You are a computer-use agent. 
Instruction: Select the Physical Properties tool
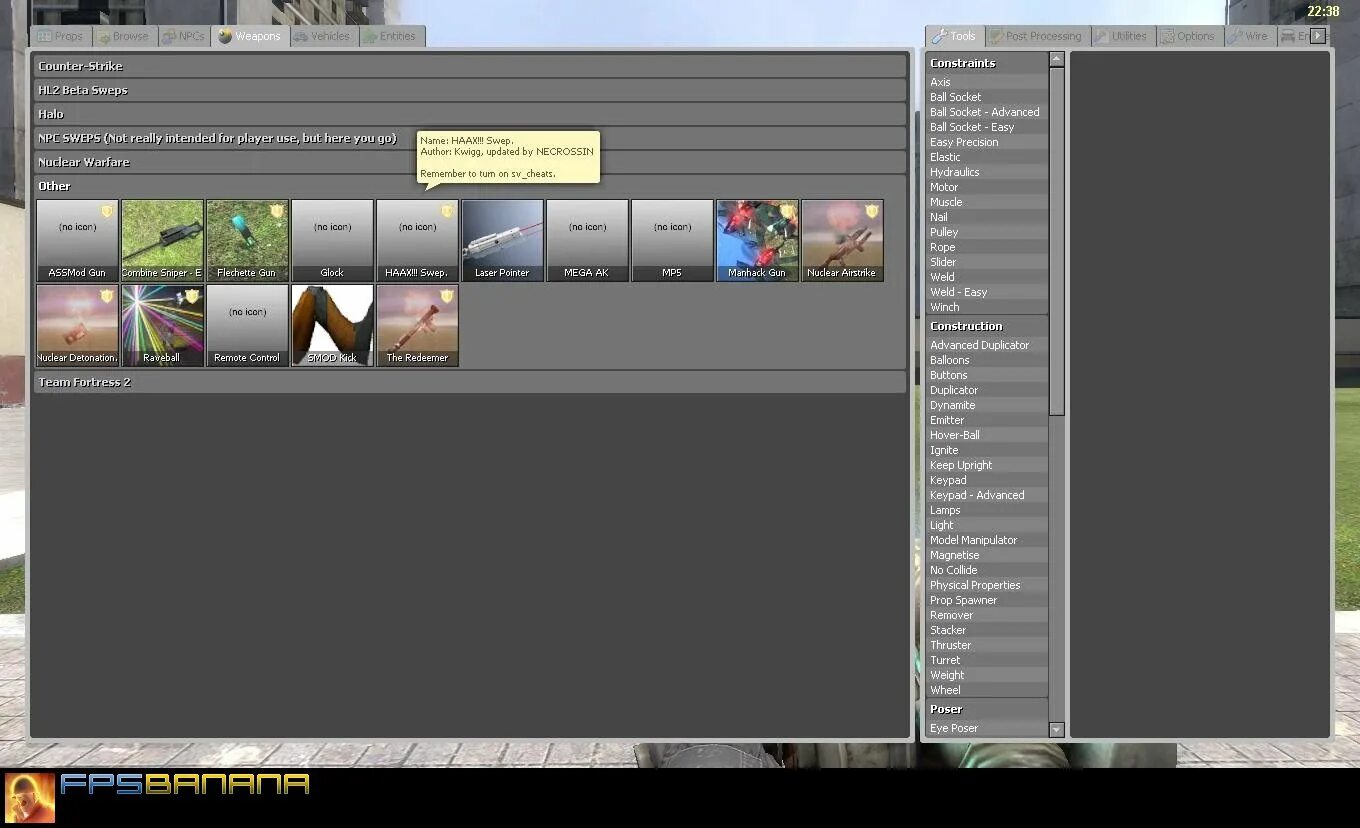[x=987, y=585]
